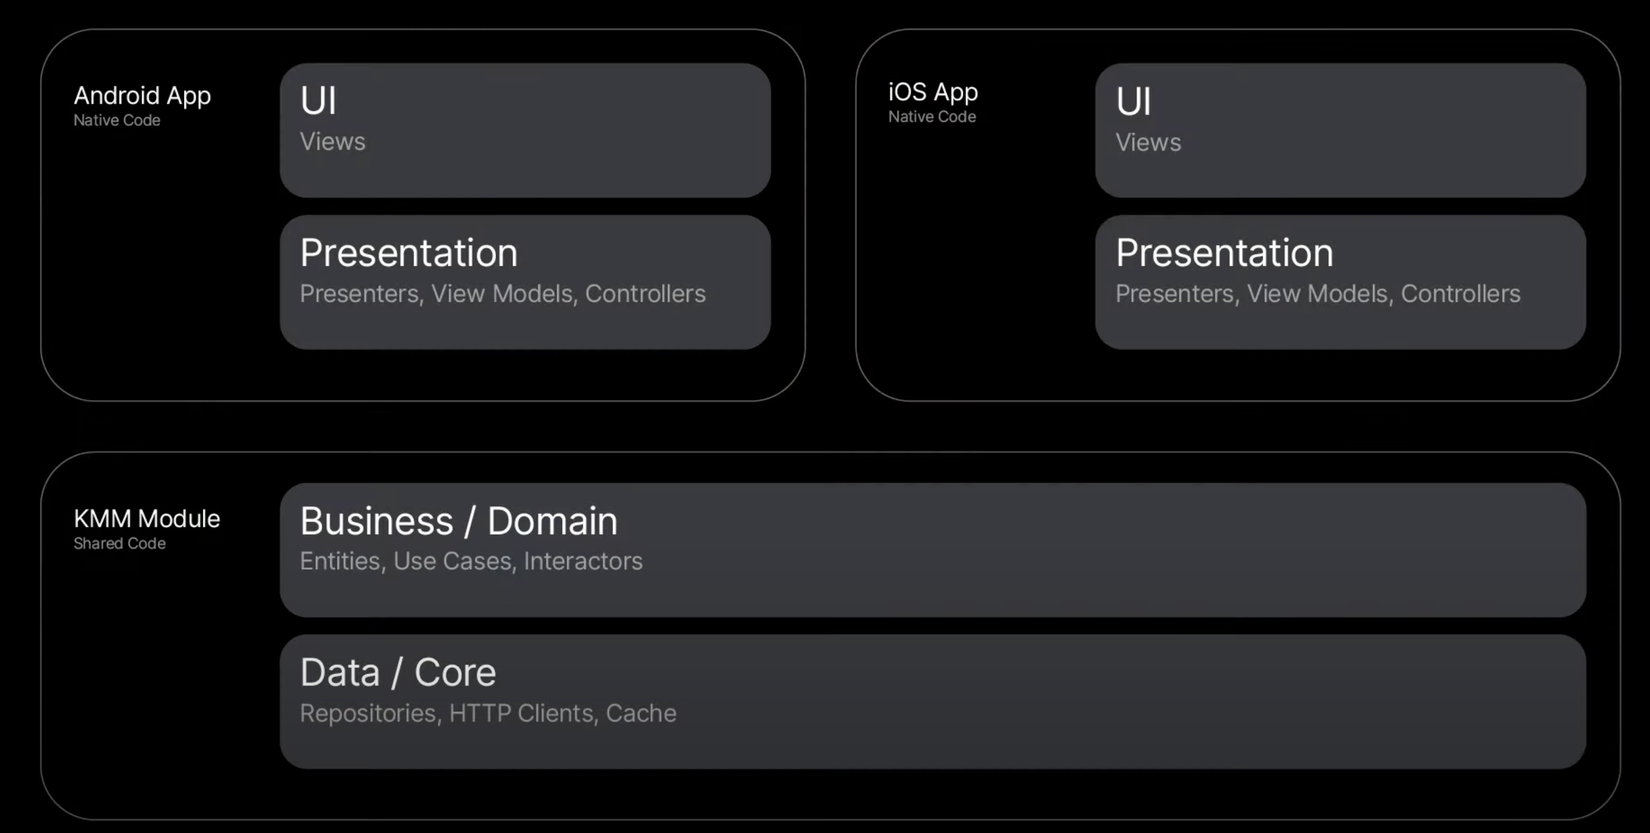Click the iOS App title label
Image resolution: width=1650 pixels, height=833 pixels.
point(932,92)
